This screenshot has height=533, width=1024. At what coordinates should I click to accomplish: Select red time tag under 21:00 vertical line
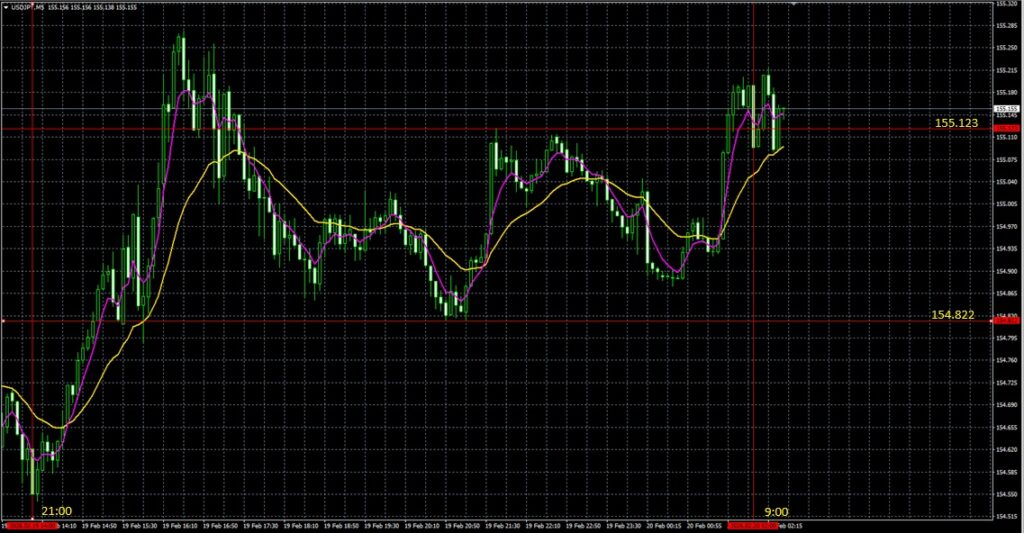[x=33, y=526]
